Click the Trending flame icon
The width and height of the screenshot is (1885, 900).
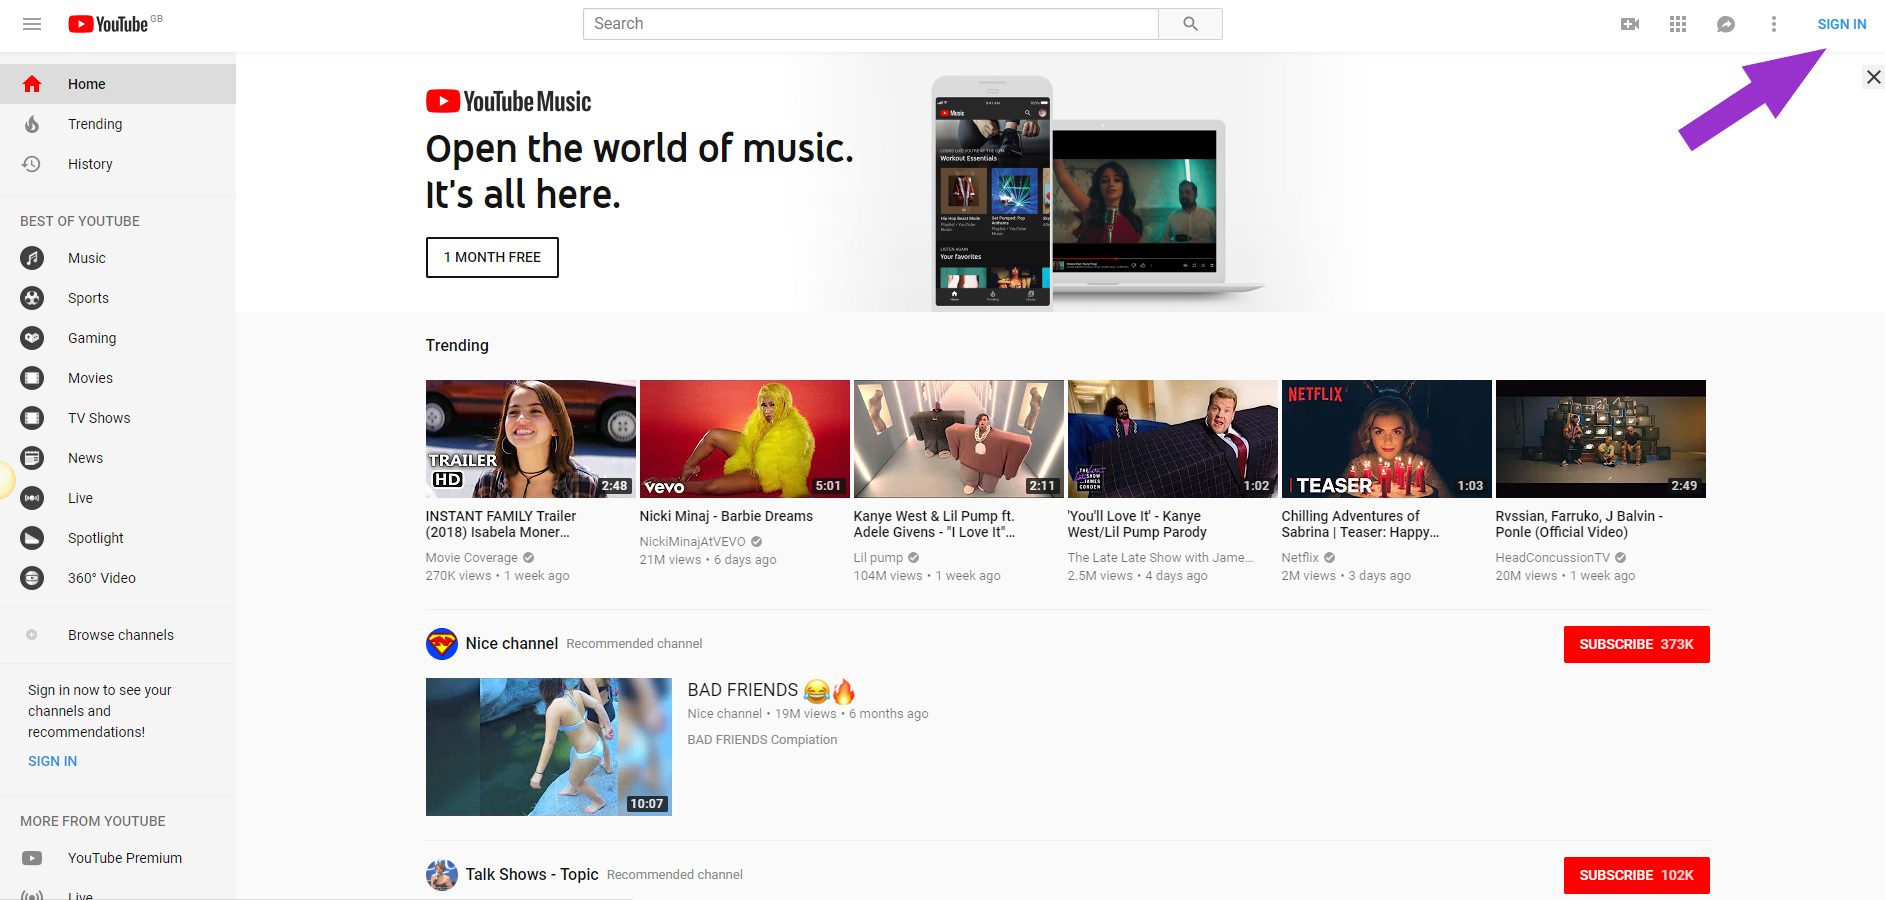(x=32, y=124)
